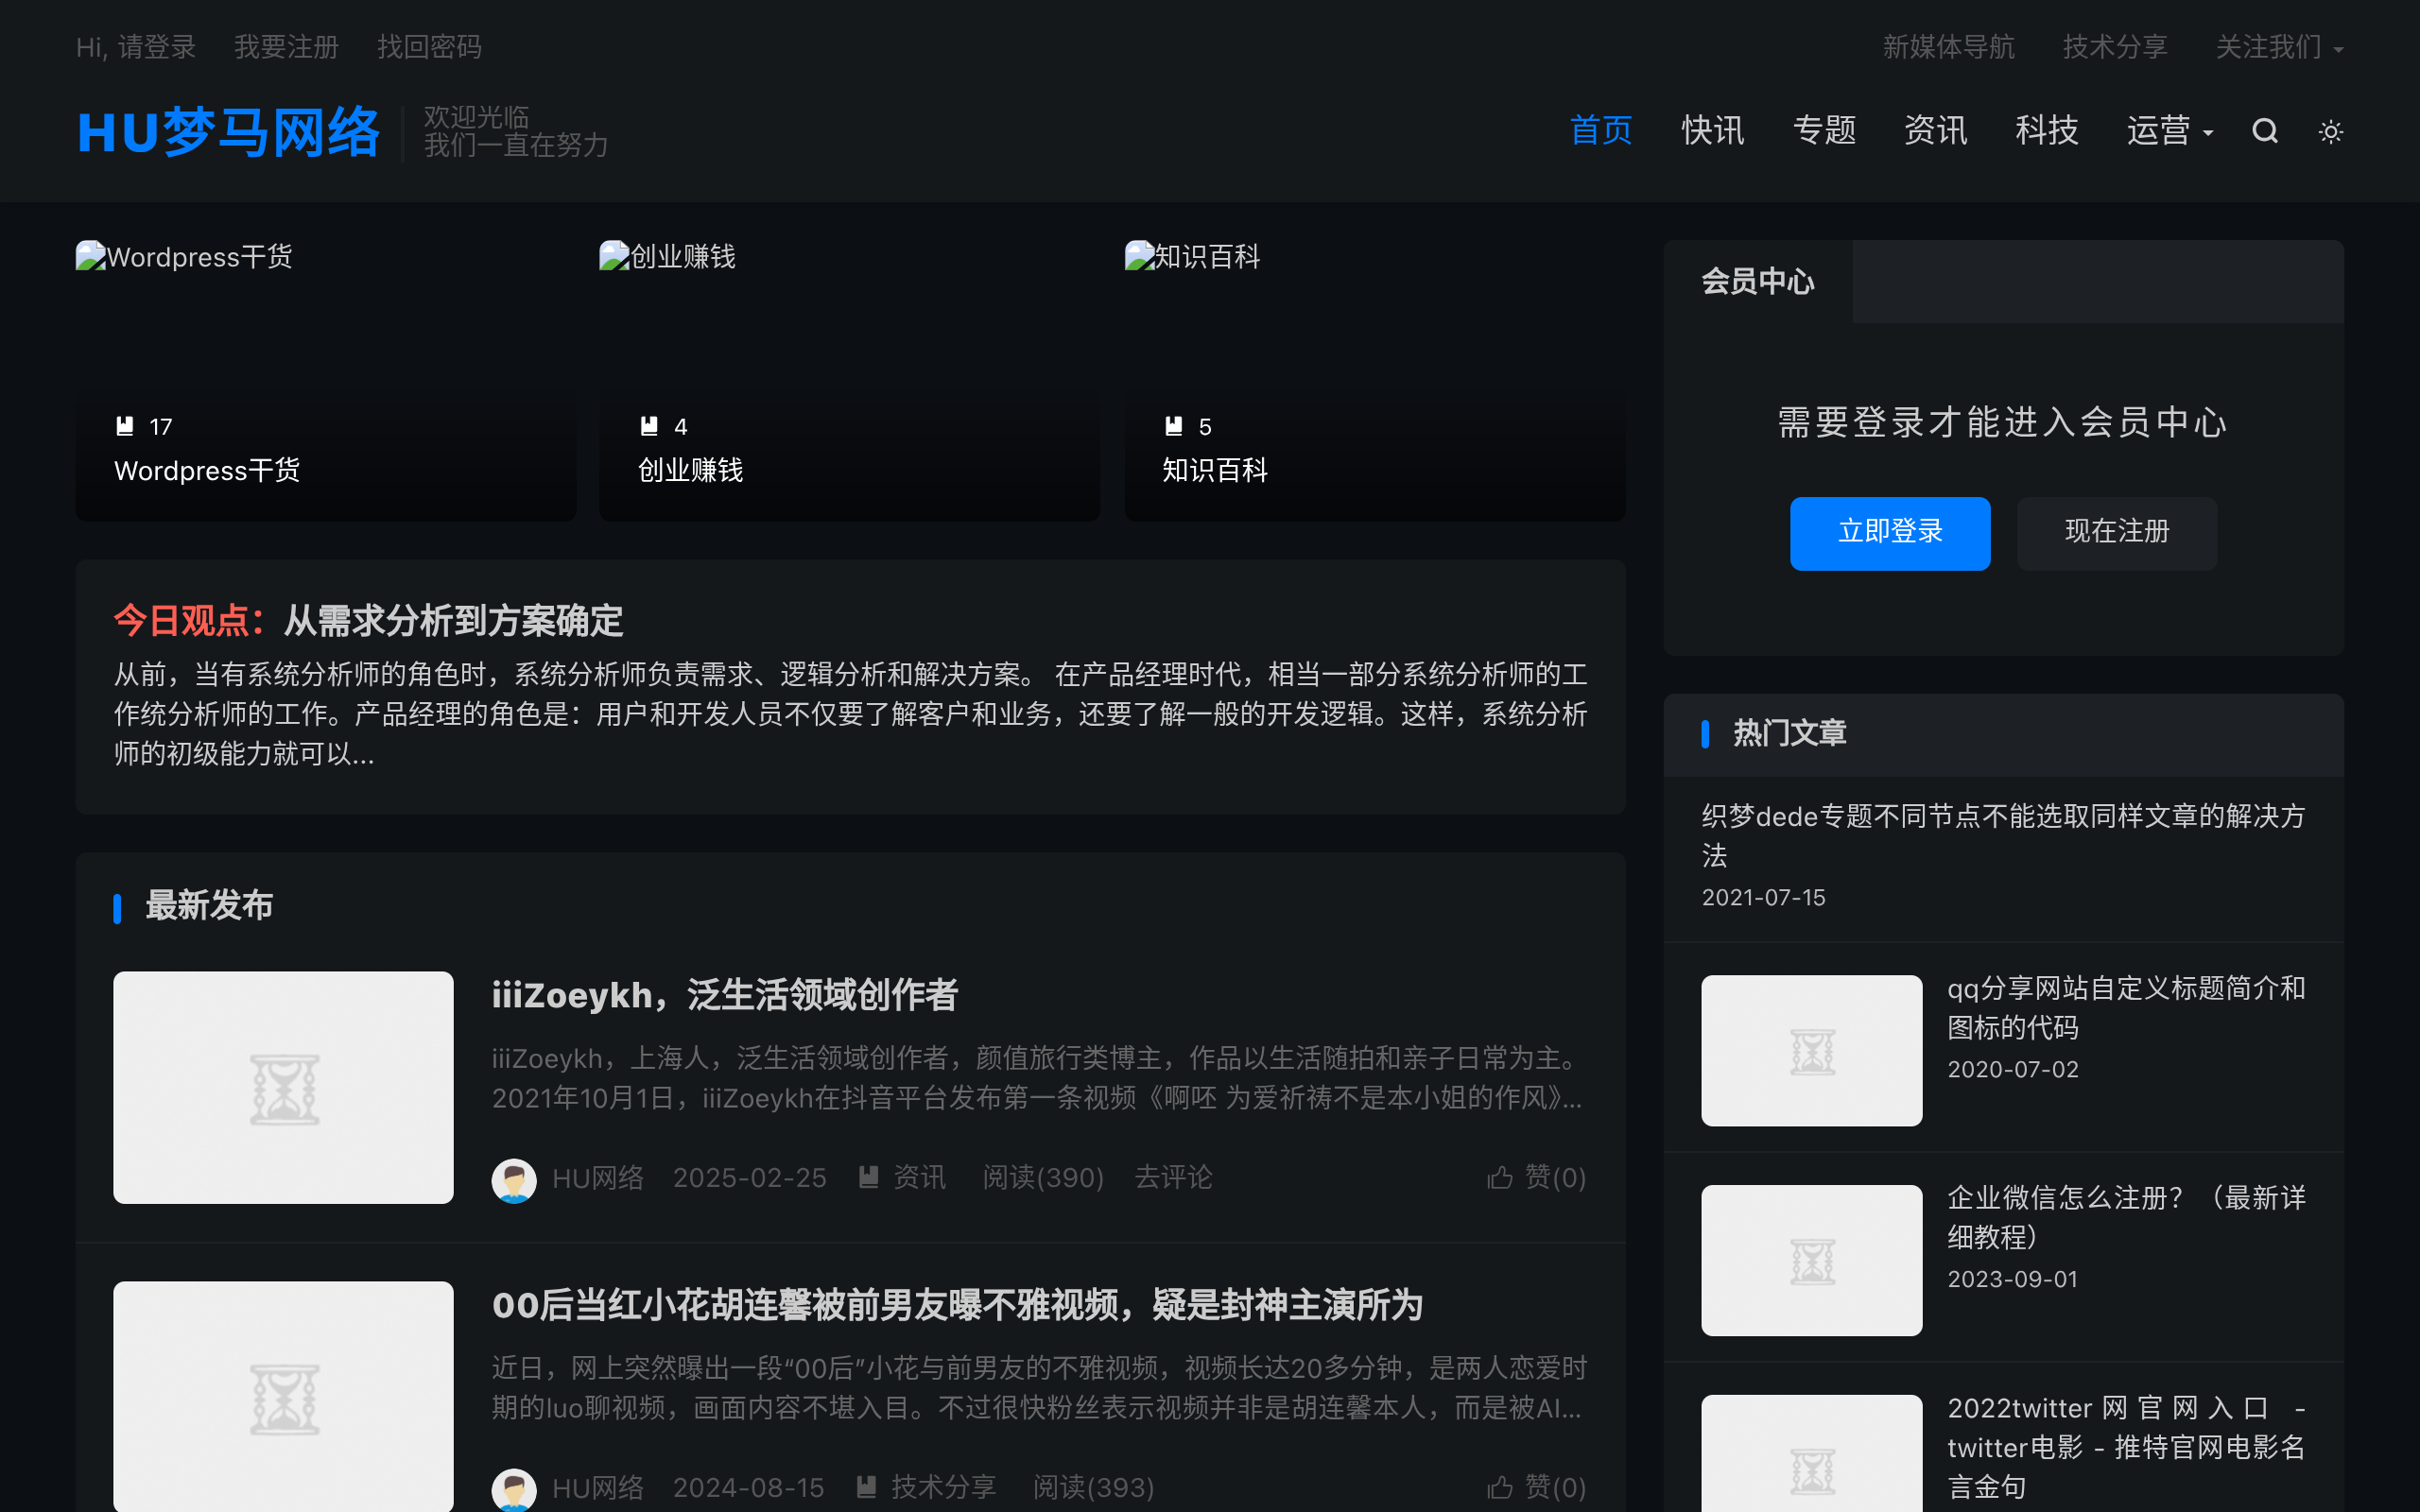Click 我要注册 at the top bar
Screen dimensions: 2420x1512
pos(286,47)
